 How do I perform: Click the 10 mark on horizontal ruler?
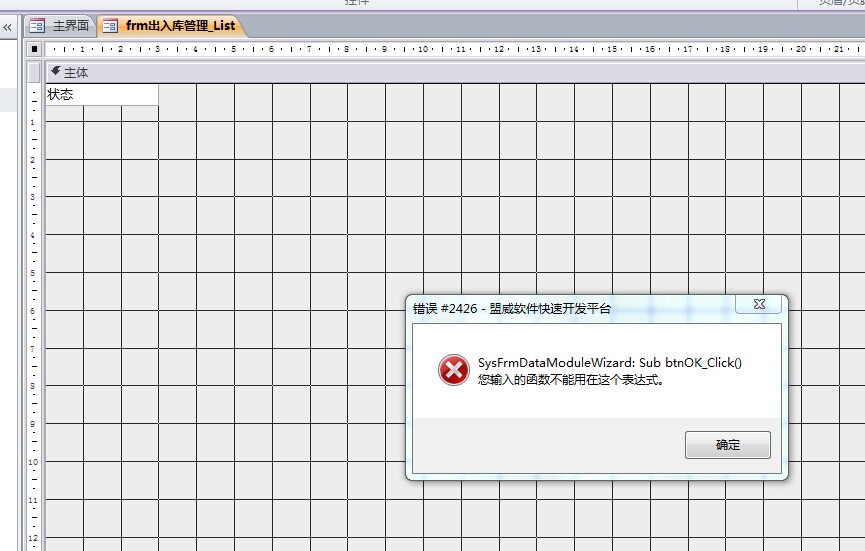[x=423, y=48]
